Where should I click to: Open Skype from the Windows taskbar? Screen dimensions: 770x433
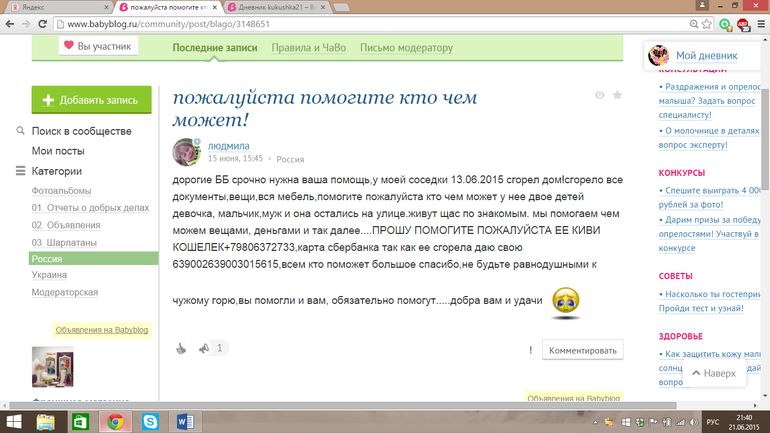[x=150, y=421]
